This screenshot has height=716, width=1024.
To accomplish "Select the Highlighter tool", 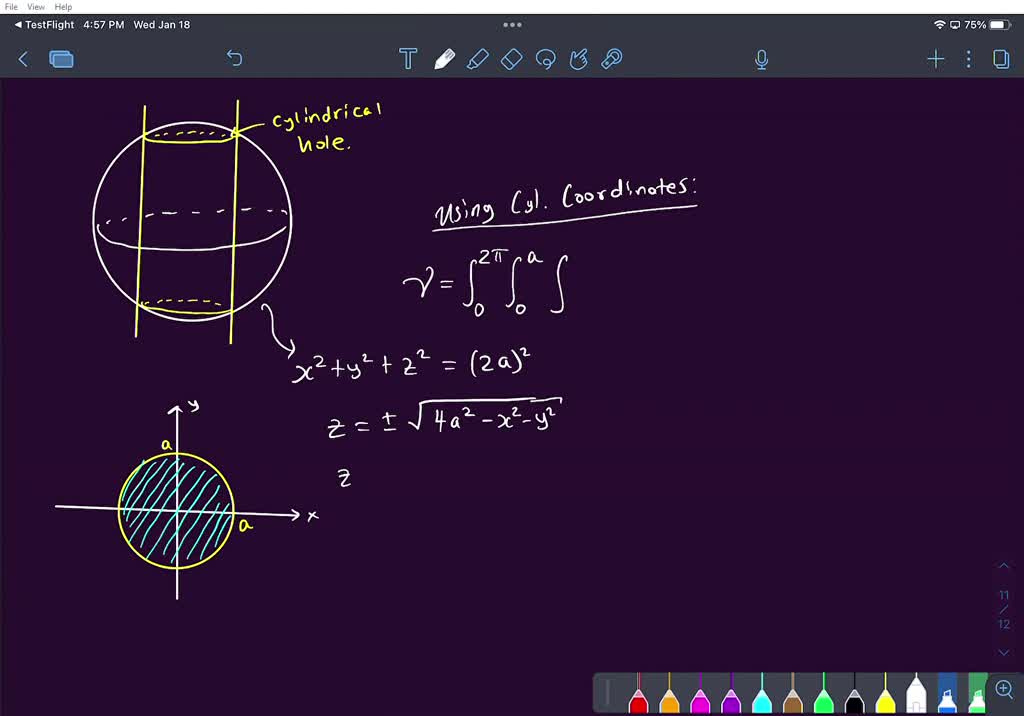I will [477, 59].
